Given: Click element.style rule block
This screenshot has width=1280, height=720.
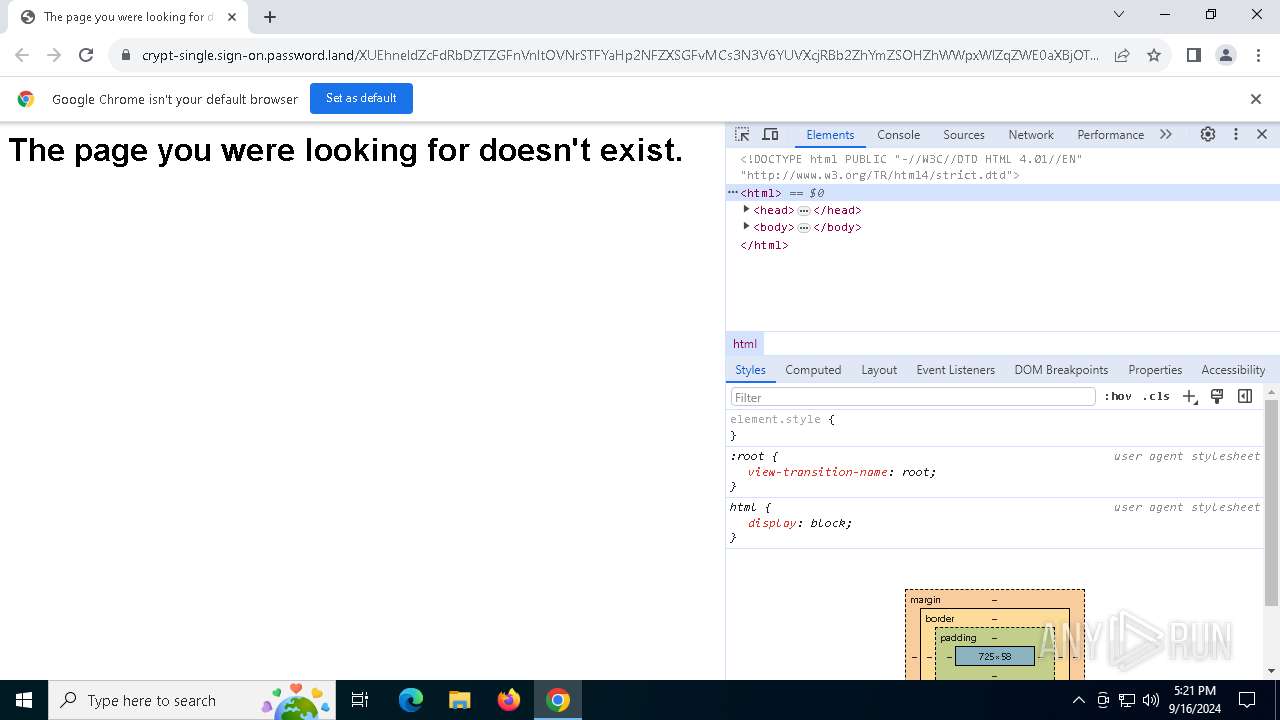Looking at the screenshot, I should coord(995,428).
